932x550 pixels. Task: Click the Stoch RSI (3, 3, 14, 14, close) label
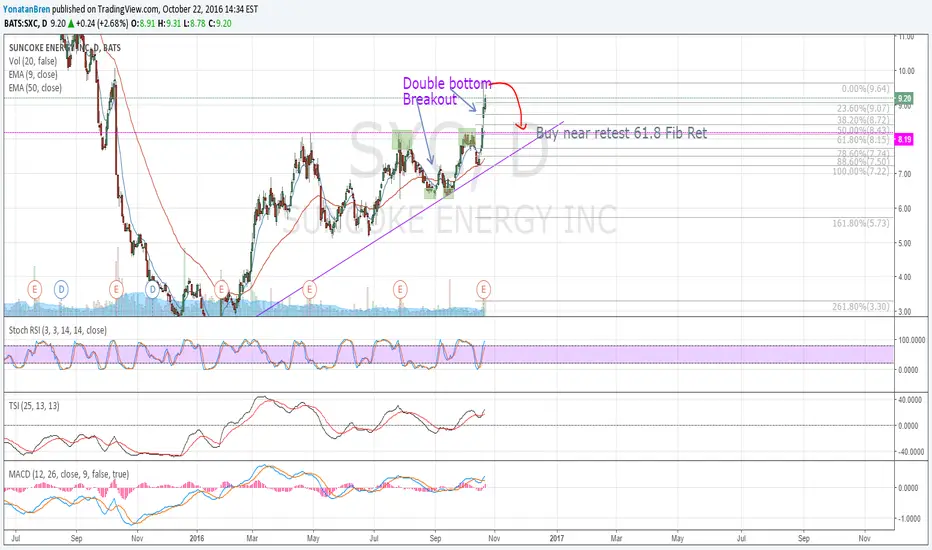coord(58,331)
